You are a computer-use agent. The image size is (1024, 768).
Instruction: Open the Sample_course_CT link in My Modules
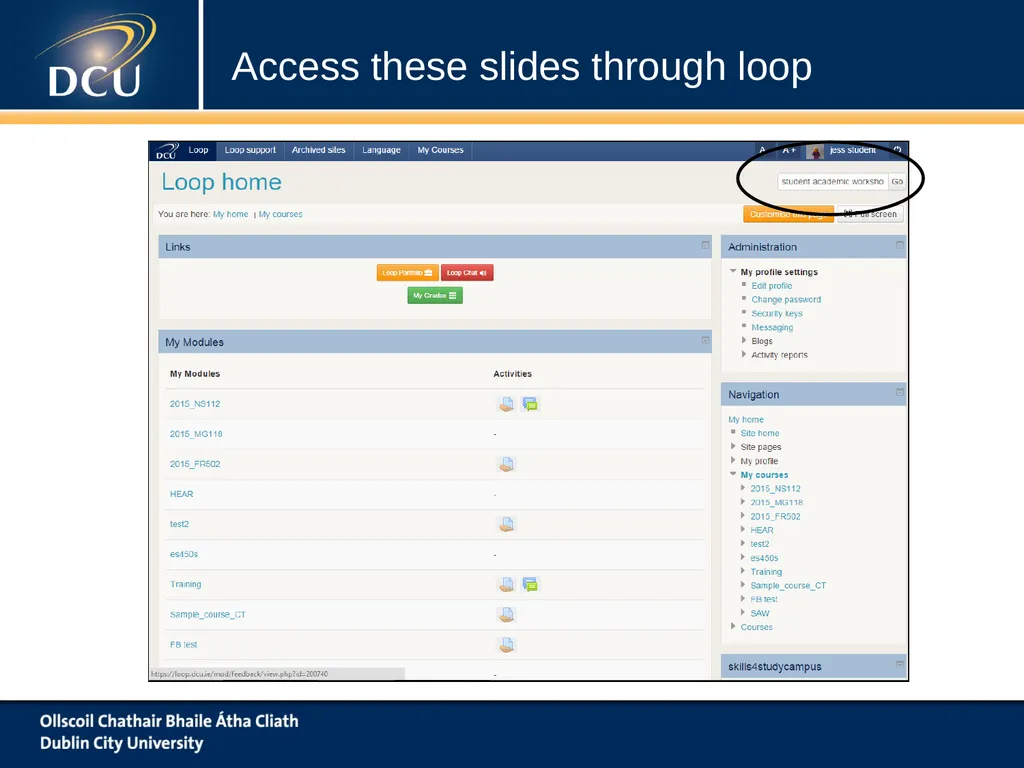(x=208, y=615)
